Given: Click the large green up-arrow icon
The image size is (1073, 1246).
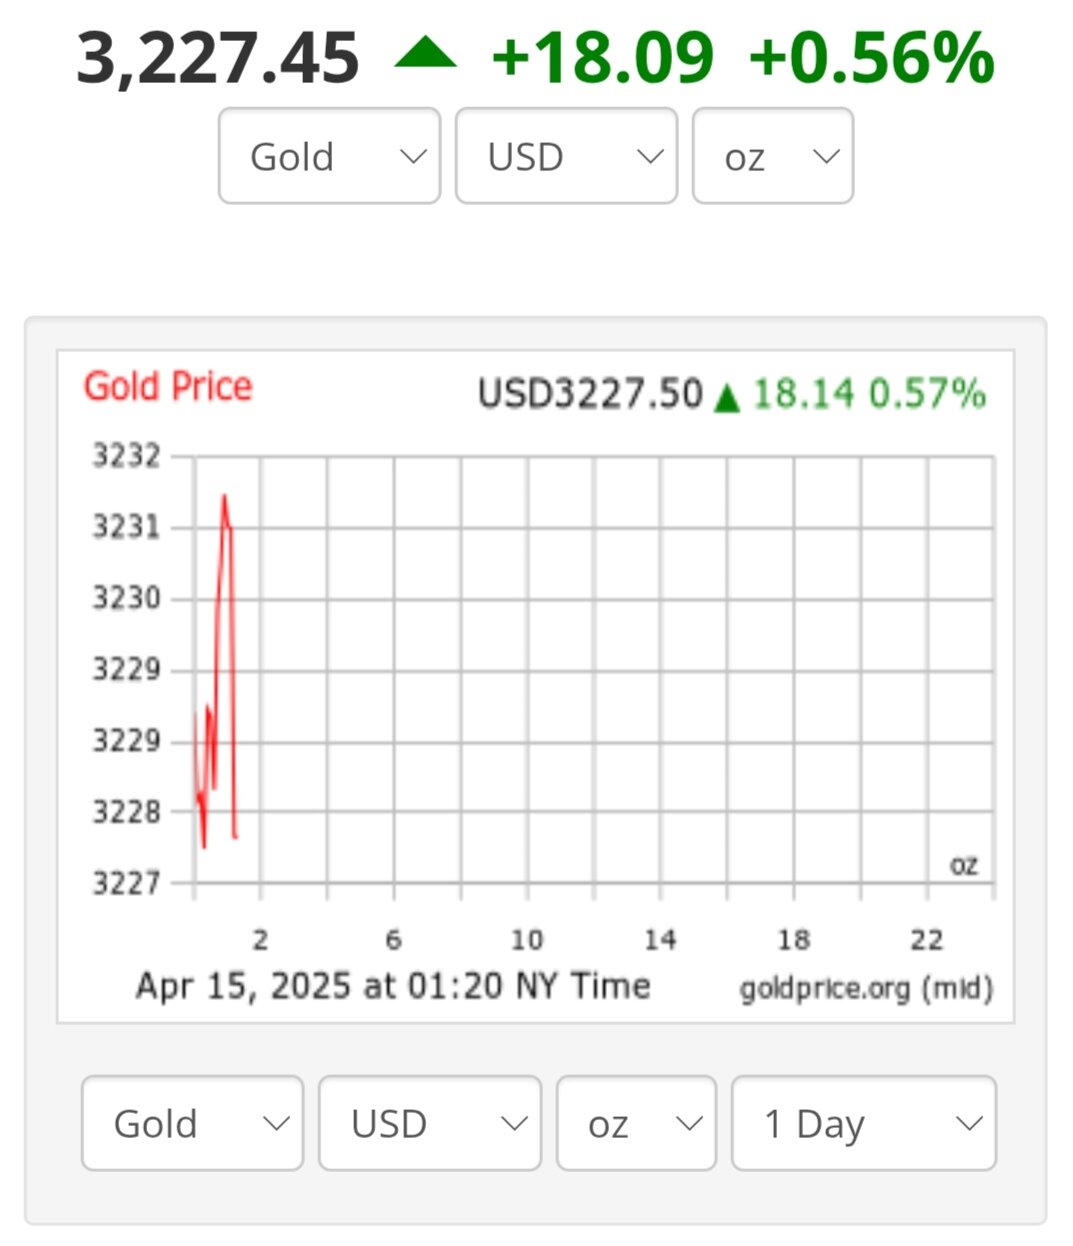Looking at the screenshot, I should tap(426, 53).
